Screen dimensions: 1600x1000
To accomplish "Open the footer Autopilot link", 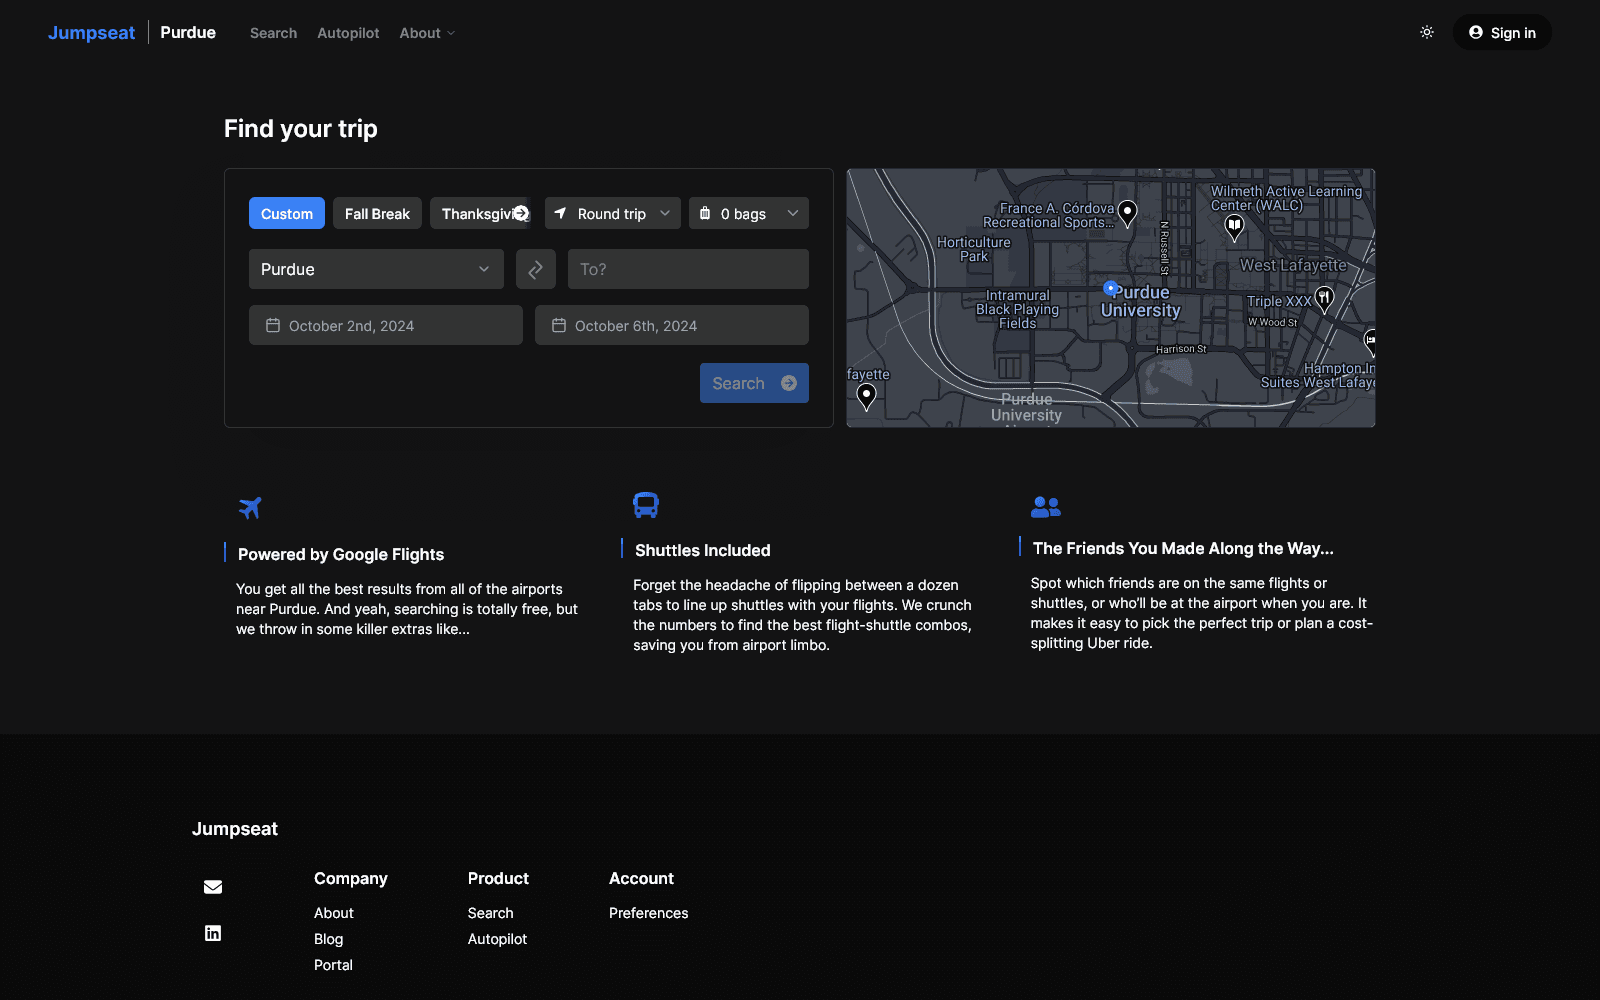I will (497, 939).
